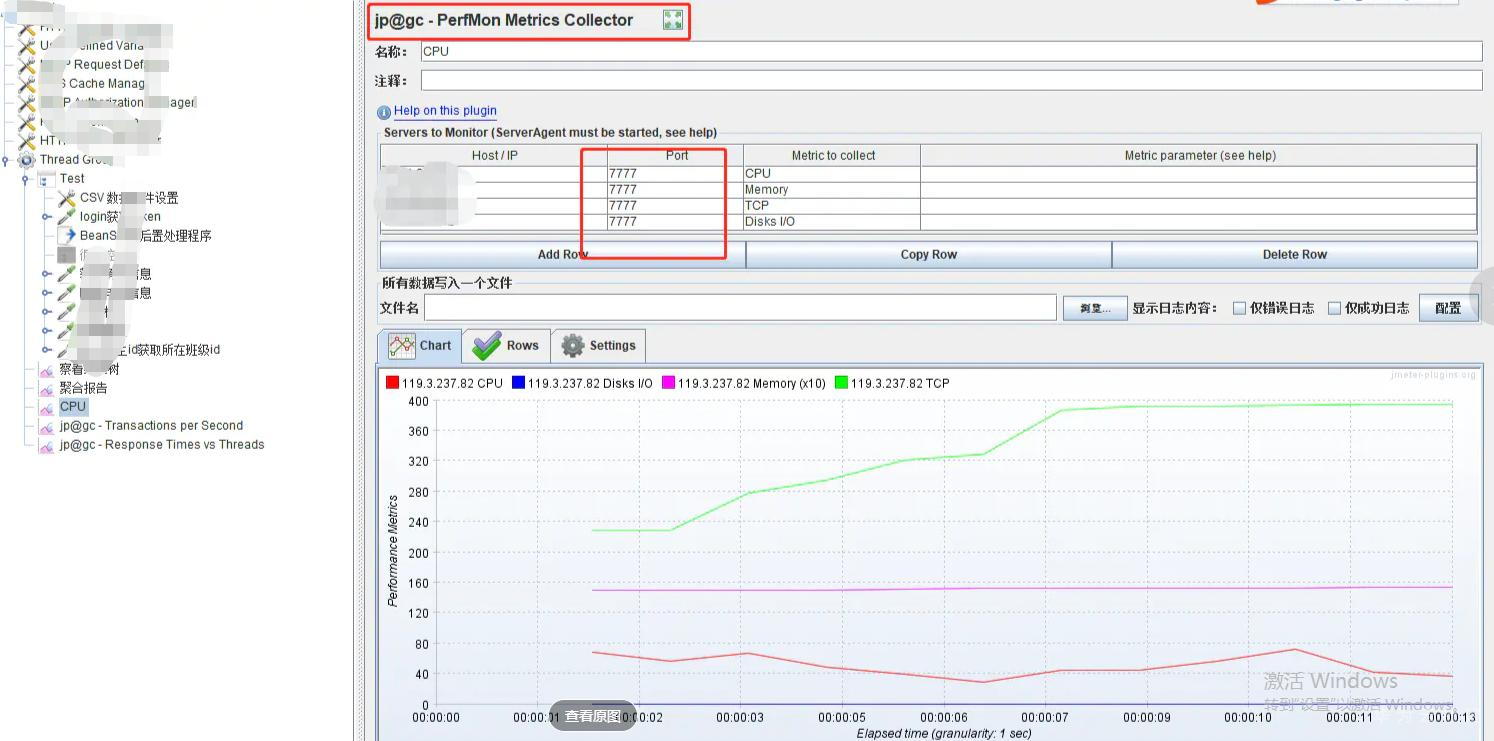1494x741 pixels.
Task: Click the 7777 port cell in Disks I/O row
Action: tap(675, 221)
